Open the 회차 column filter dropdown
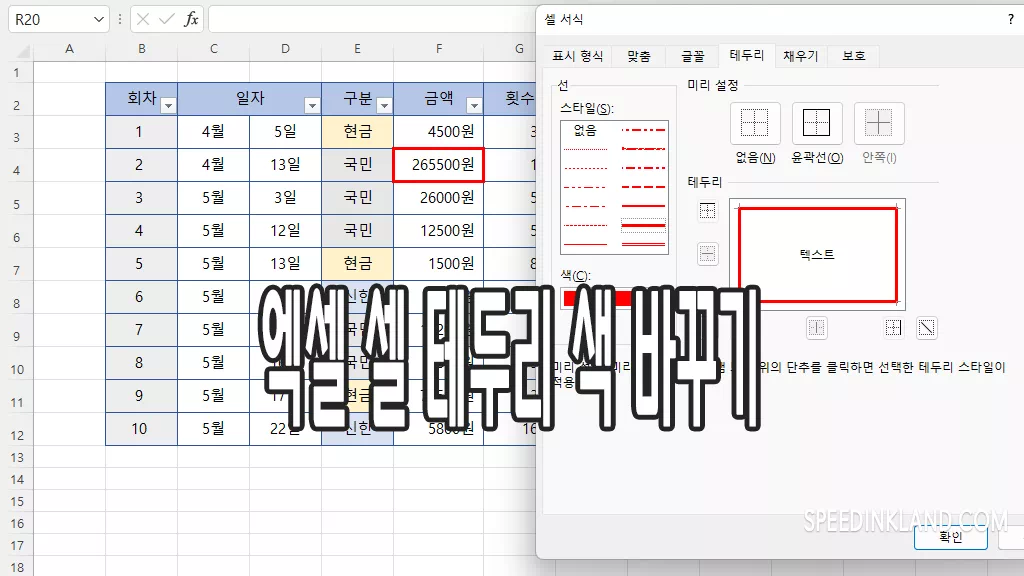1024x576 pixels. pos(168,105)
